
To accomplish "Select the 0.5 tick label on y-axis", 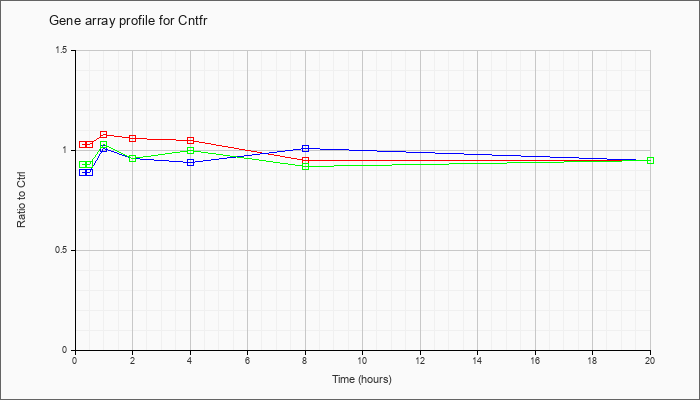I will click(x=62, y=250).
